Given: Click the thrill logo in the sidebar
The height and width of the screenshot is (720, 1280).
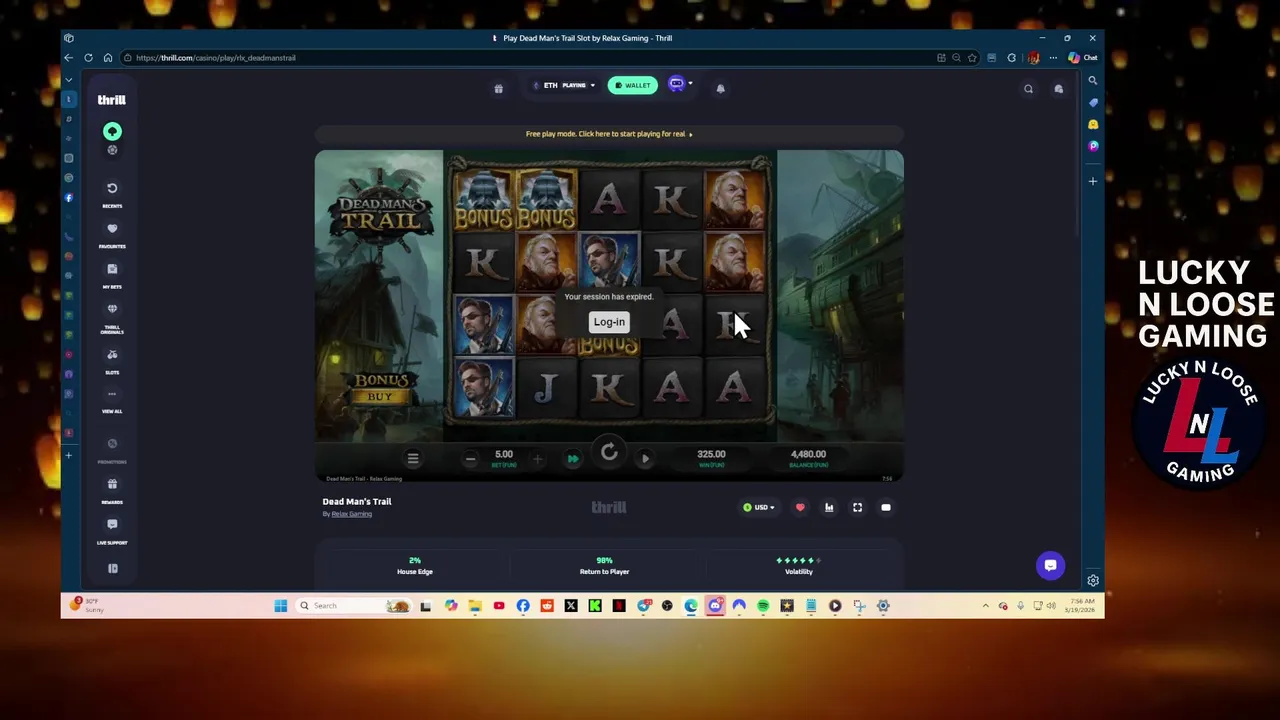Looking at the screenshot, I should click(112, 100).
